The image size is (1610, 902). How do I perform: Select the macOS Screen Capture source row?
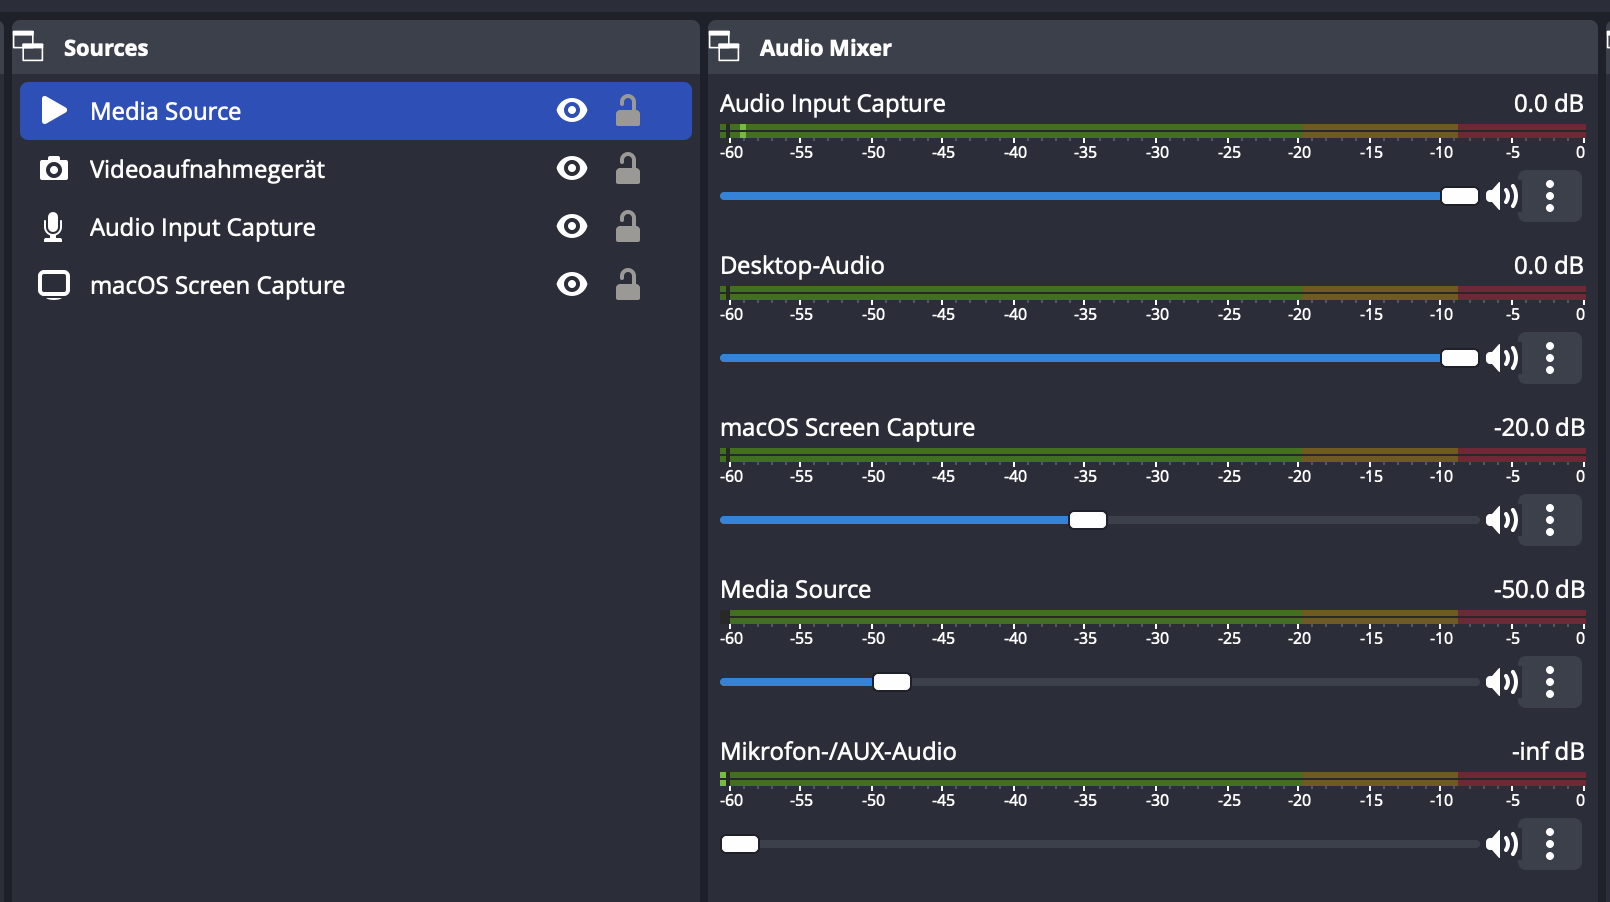pos(356,285)
